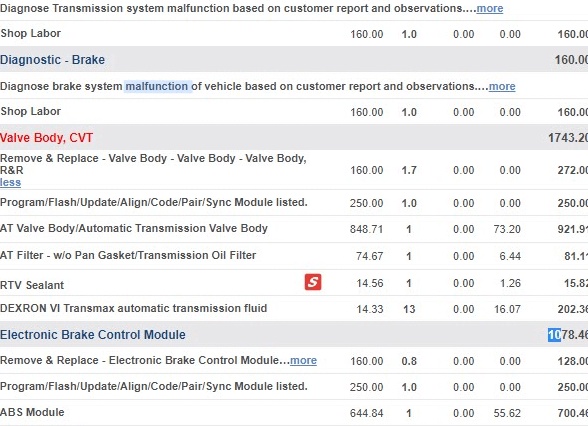This screenshot has height=426, width=588.
Task: Click the Electronic Brake Control Module header
Action: 93,334
